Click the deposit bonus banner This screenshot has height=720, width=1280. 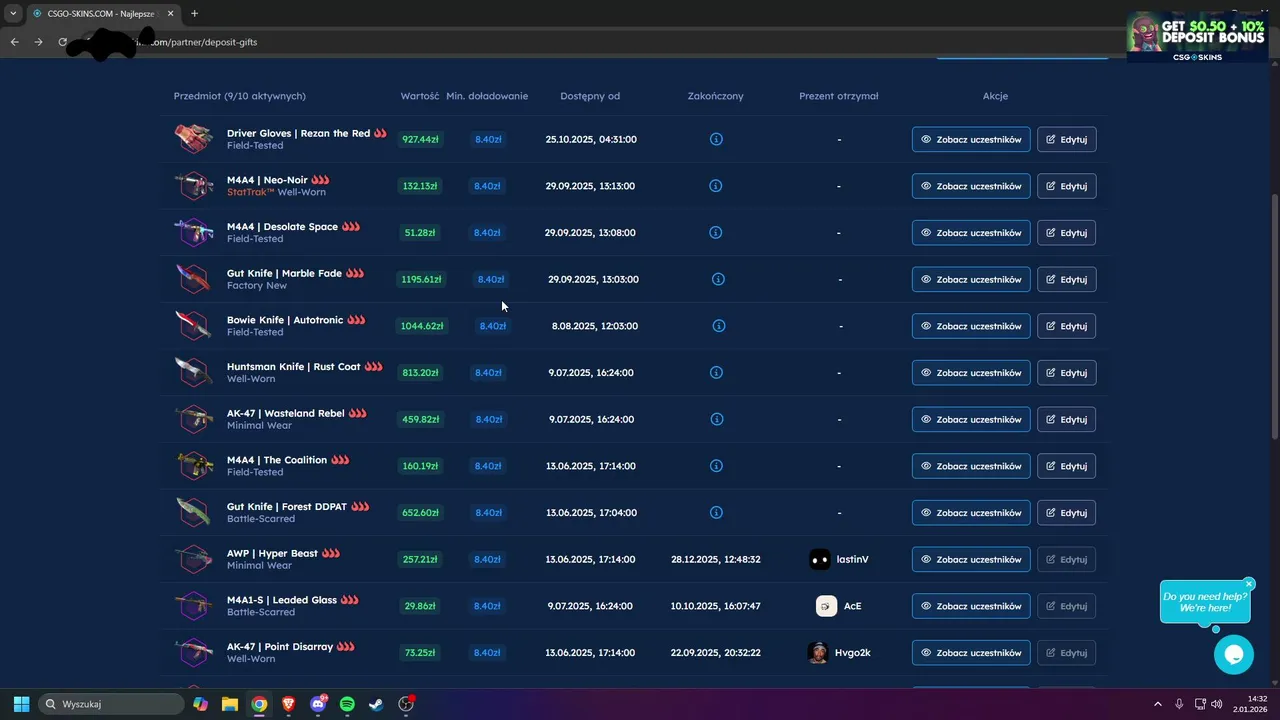click(1197, 37)
